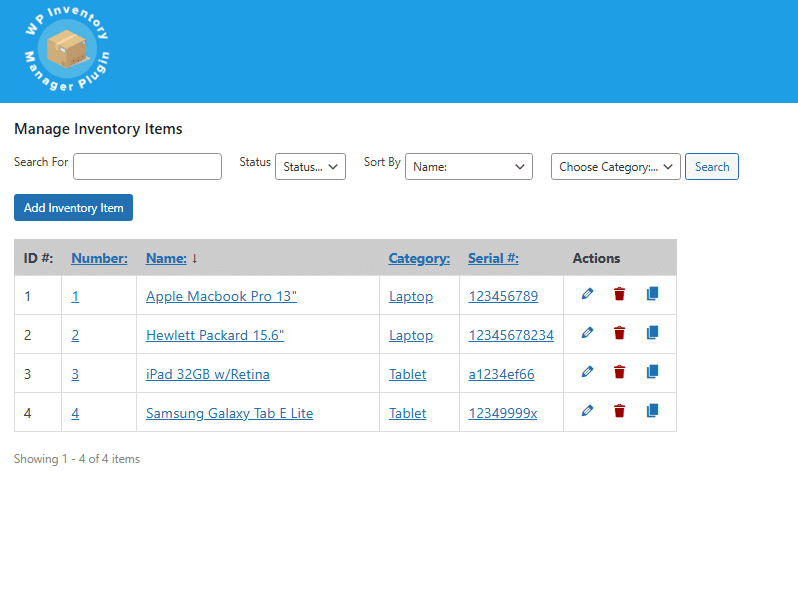
Task: Open serial number a1234ef66 link
Action: pyautogui.click(x=501, y=374)
